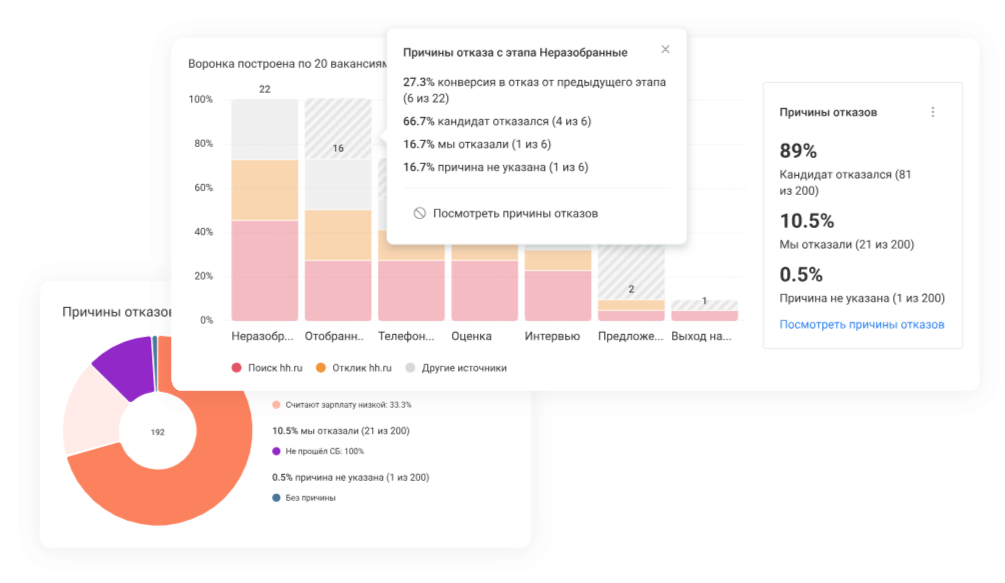Click the orange Отклик hh.ru legend dot

322,368
